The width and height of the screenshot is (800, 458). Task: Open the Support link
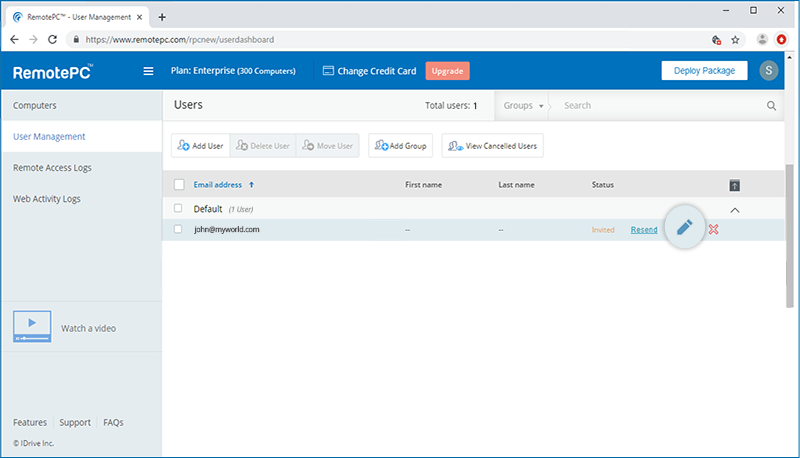pyautogui.click(x=75, y=422)
